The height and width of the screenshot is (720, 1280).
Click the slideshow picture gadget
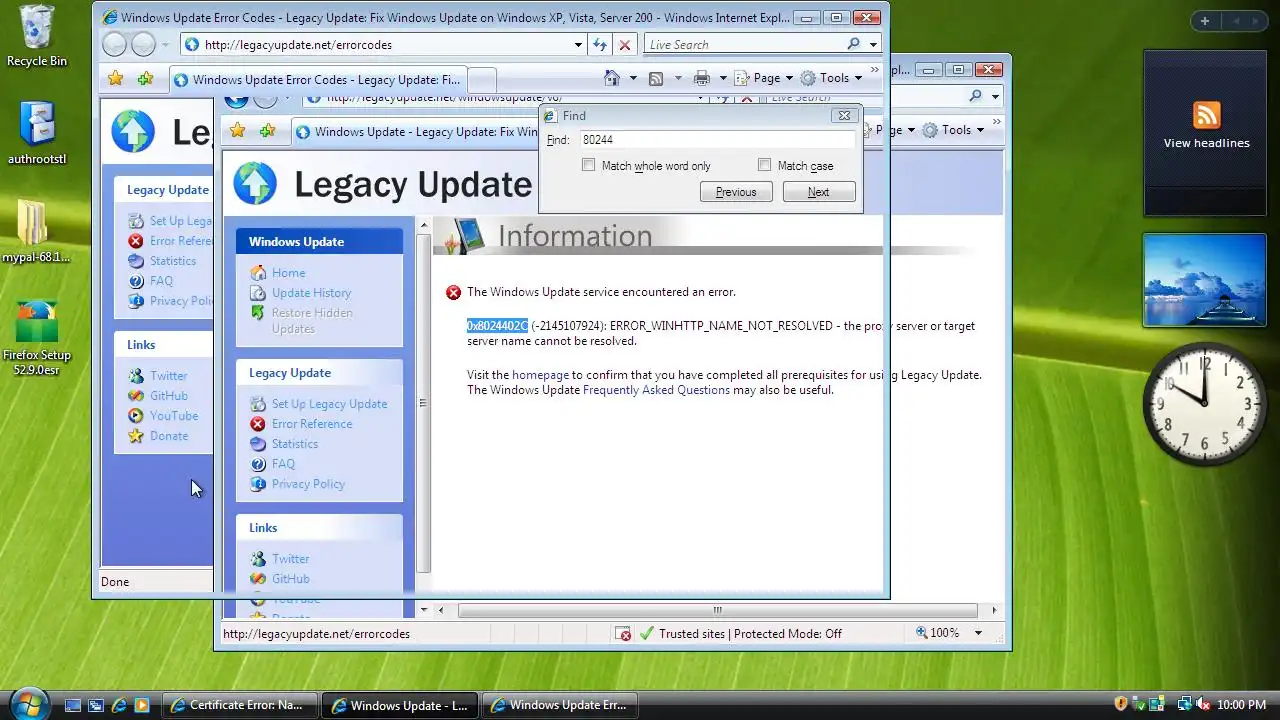pyautogui.click(x=1205, y=280)
